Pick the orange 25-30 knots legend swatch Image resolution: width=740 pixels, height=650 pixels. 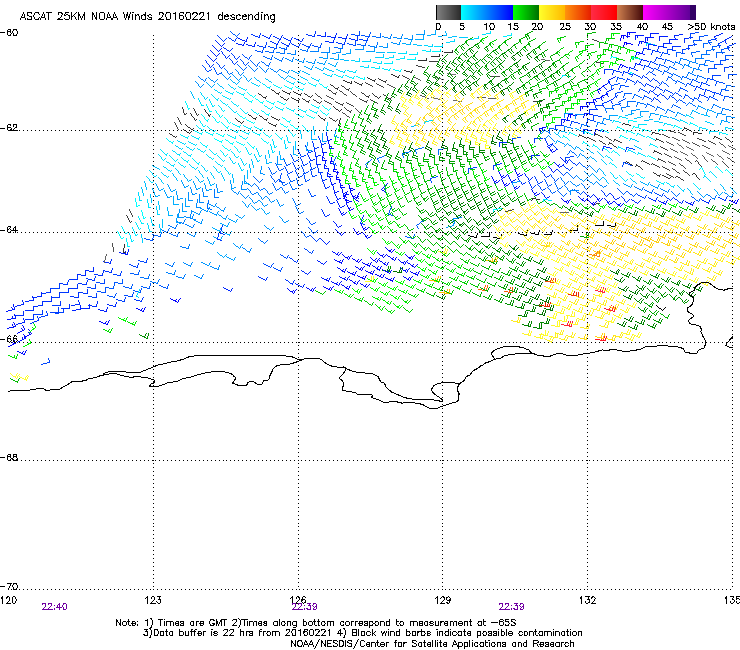[x=578, y=12]
